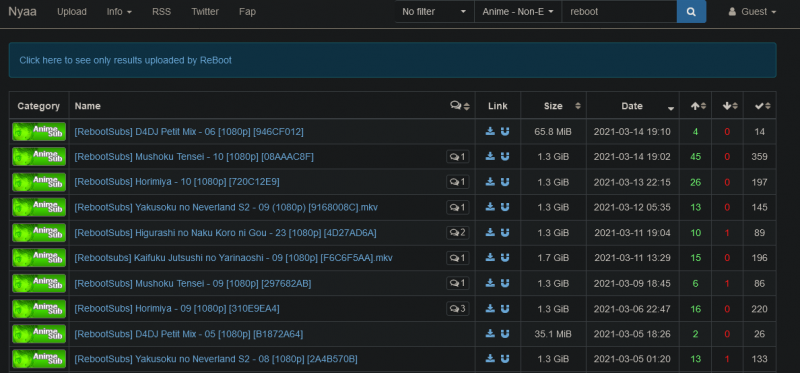Open comments for Mushoku Tensei - 10
The height and width of the screenshot is (373, 800).
458,157
